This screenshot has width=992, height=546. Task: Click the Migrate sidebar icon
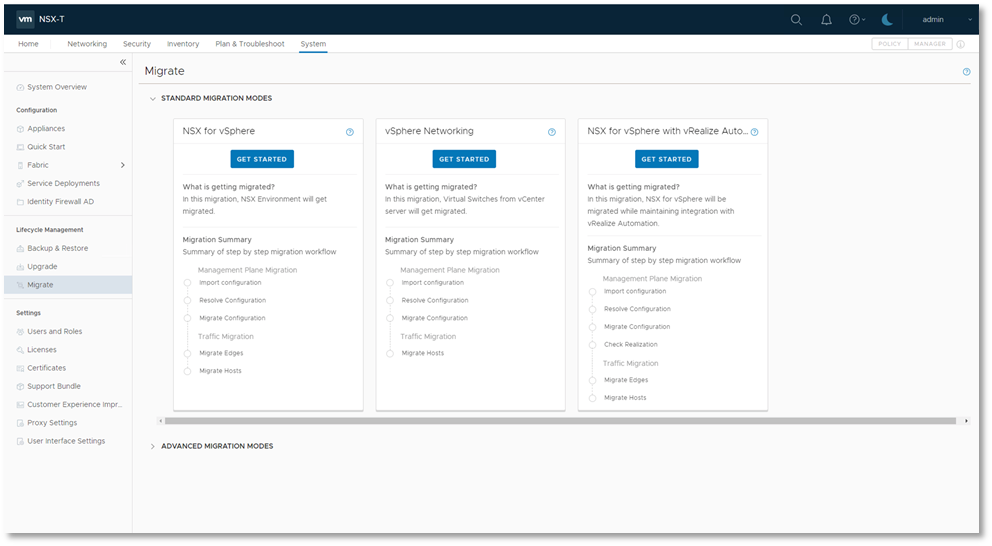pos(20,285)
